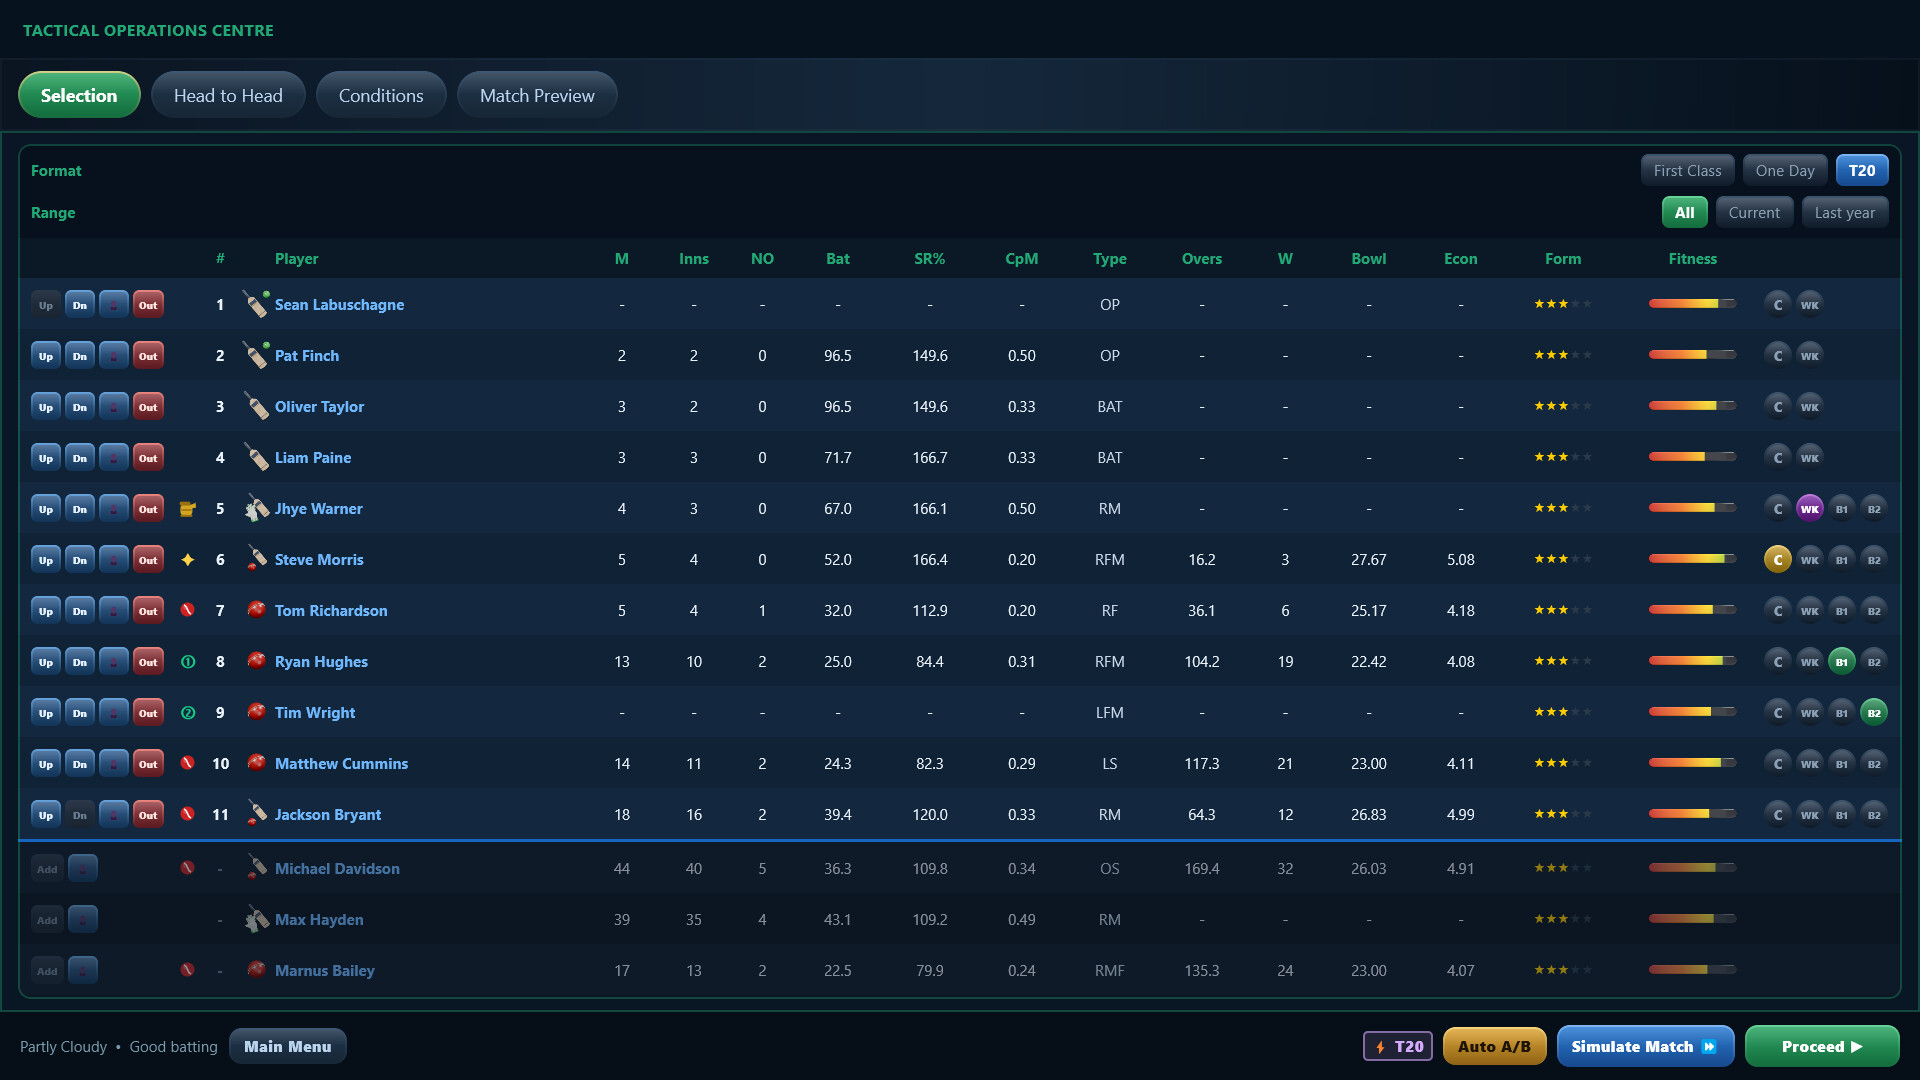1920x1080 pixels.
Task: Return to the Main Menu
Action: click(x=287, y=1047)
